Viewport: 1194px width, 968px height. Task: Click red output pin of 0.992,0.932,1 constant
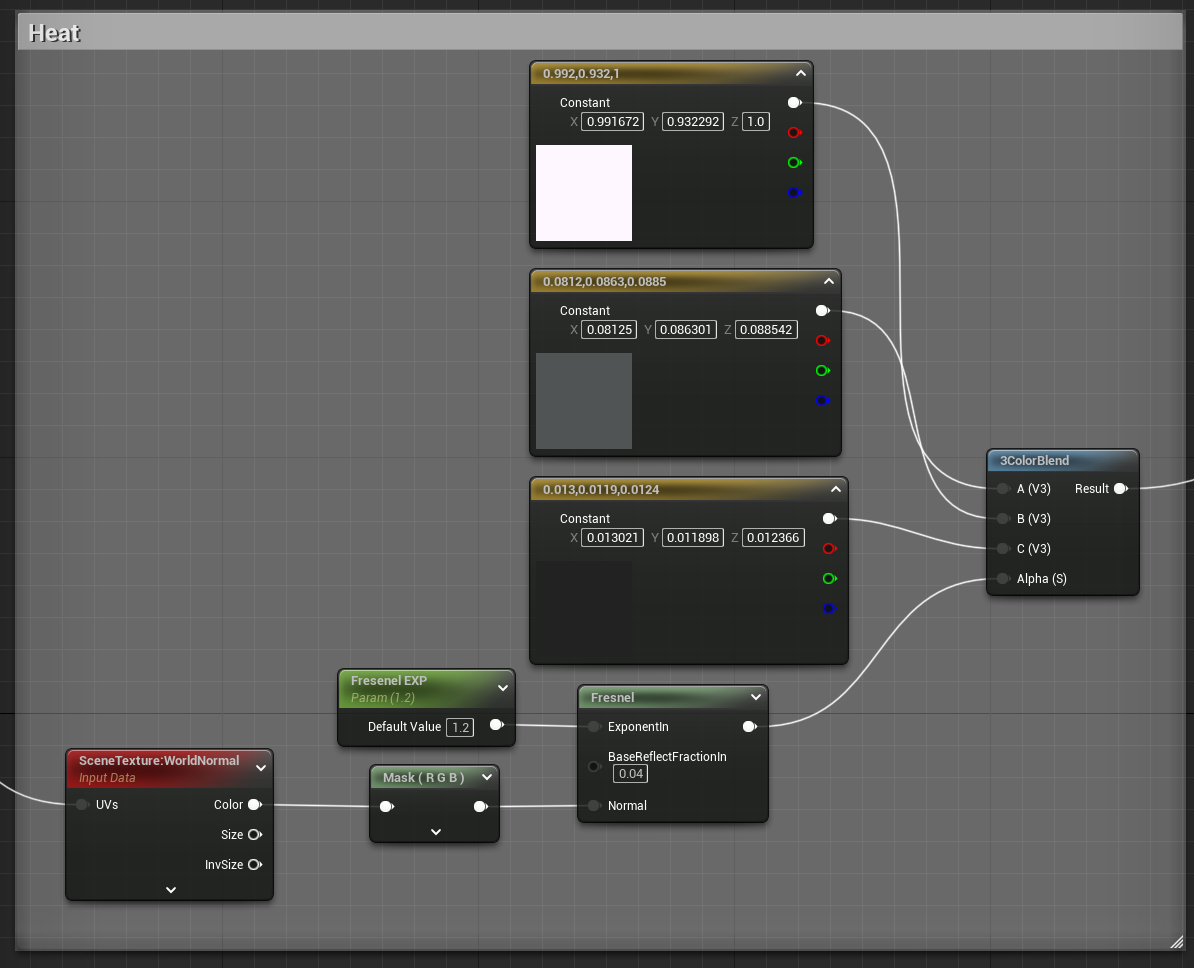tap(794, 133)
